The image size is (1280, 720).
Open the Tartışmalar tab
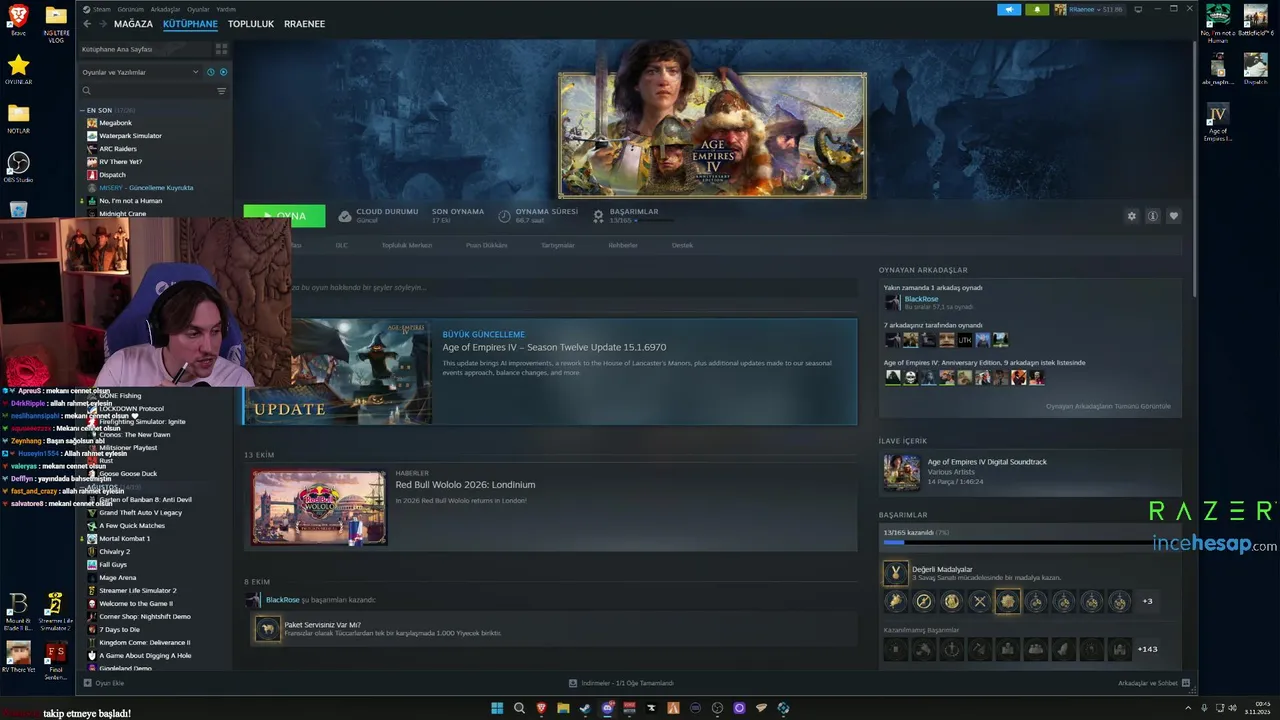558,245
